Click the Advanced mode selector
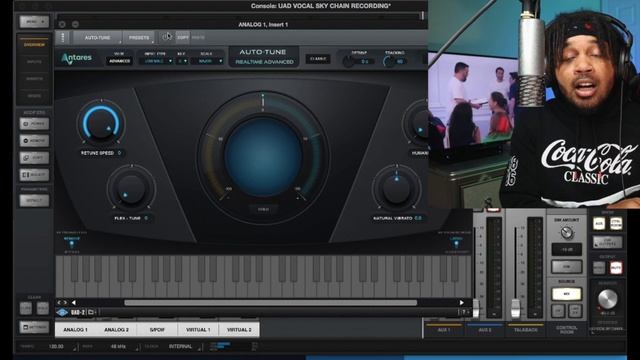Screen dimensions: 640x360 (120, 61)
